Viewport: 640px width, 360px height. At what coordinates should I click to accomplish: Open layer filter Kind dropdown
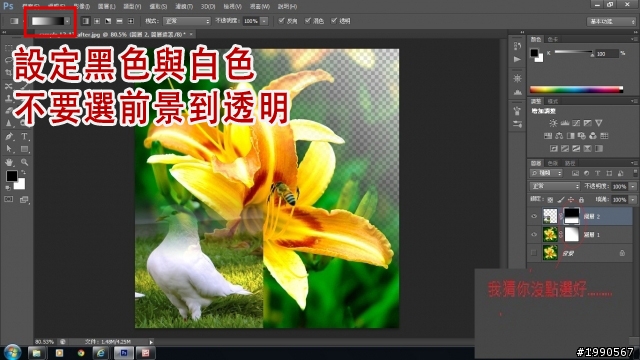tap(546, 173)
